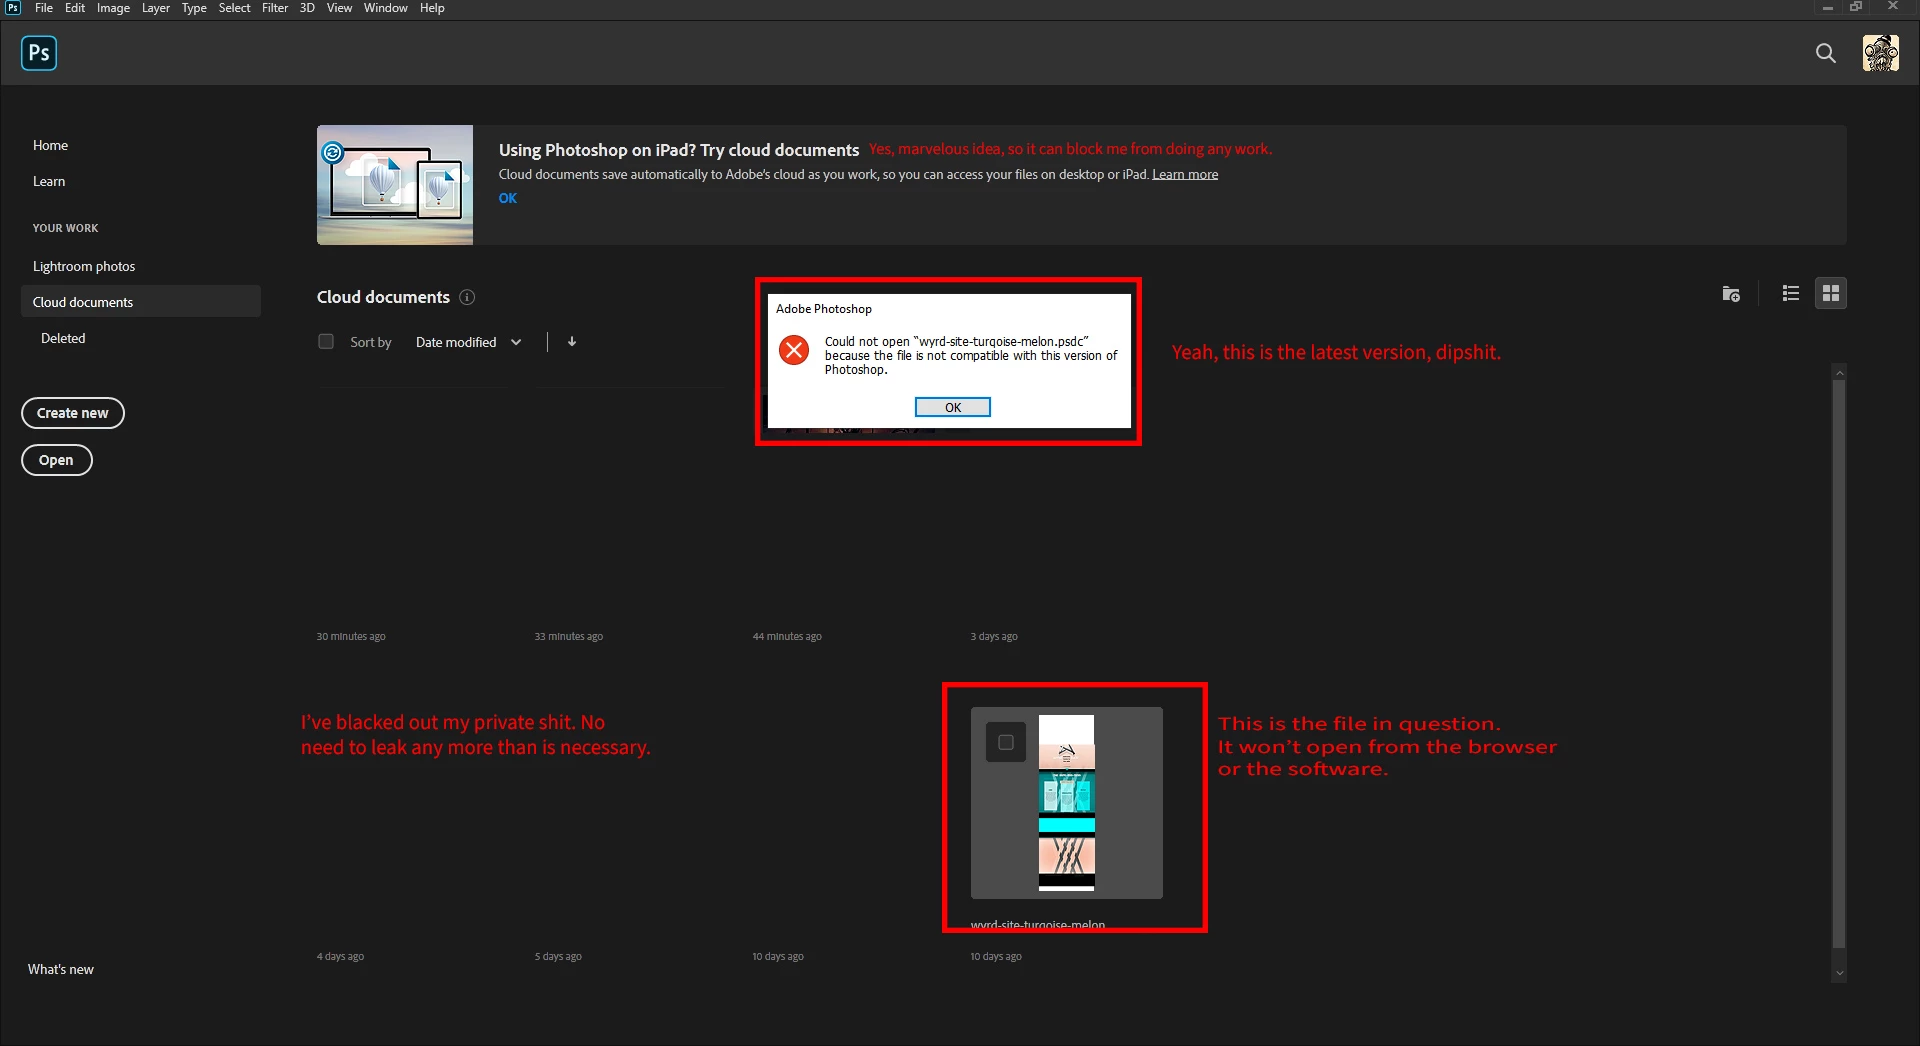
Task: Follow the Learn more link
Action: (x=1185, y=174)
